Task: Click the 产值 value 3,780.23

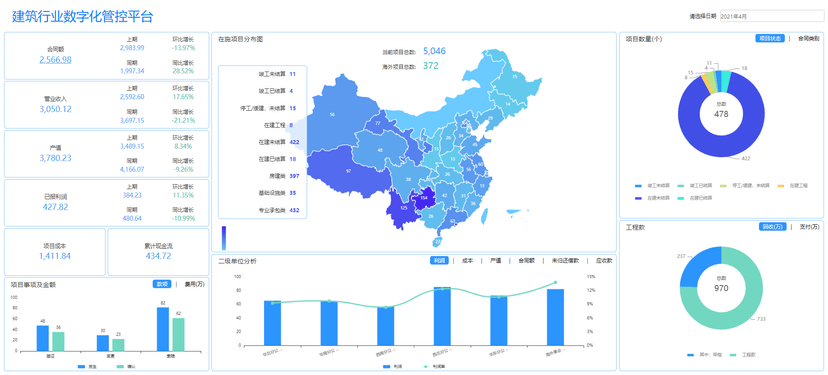Action: 55,158
